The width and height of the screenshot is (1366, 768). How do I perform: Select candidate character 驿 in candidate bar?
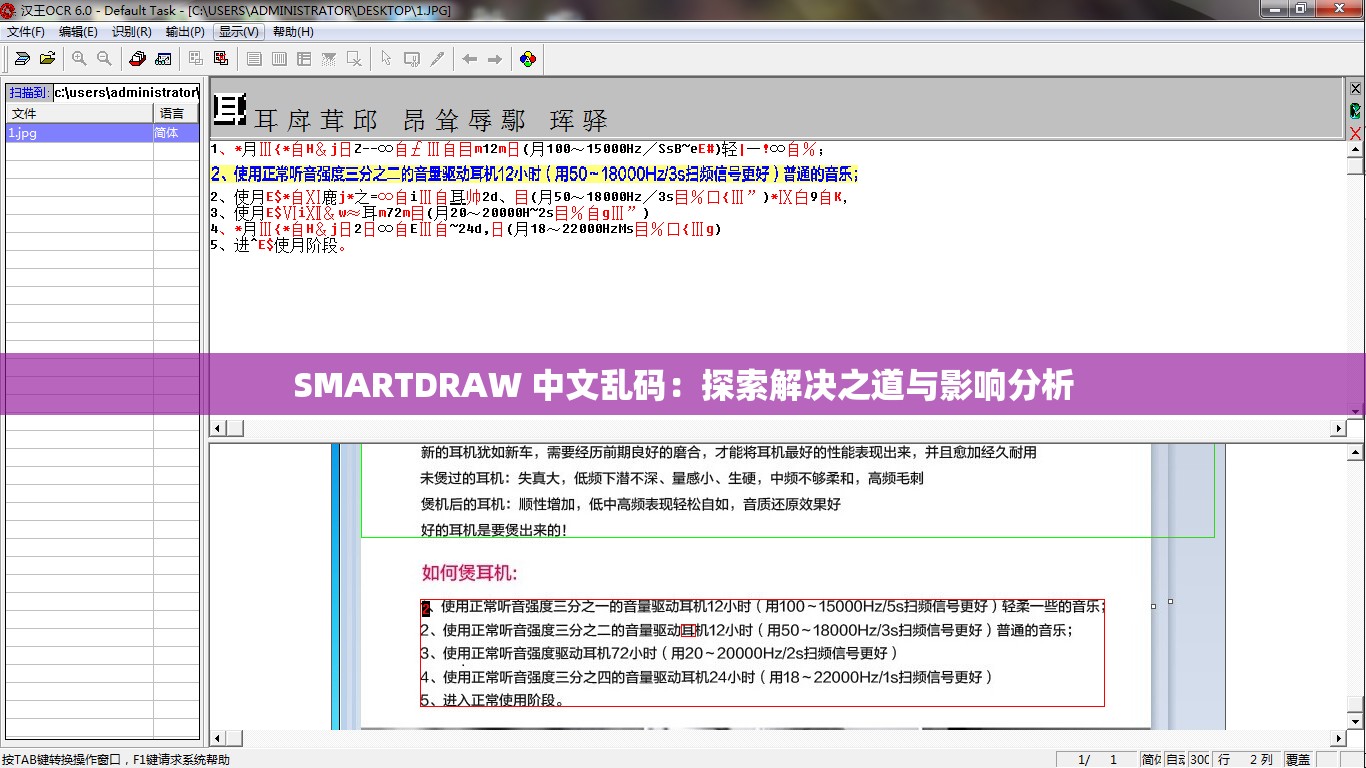click(x=595, y=121)
